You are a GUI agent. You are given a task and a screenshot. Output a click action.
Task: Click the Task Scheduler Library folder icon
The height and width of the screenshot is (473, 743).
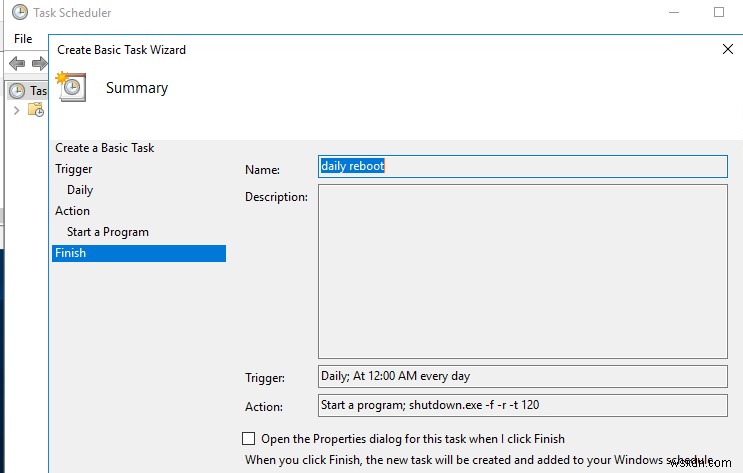36,110
